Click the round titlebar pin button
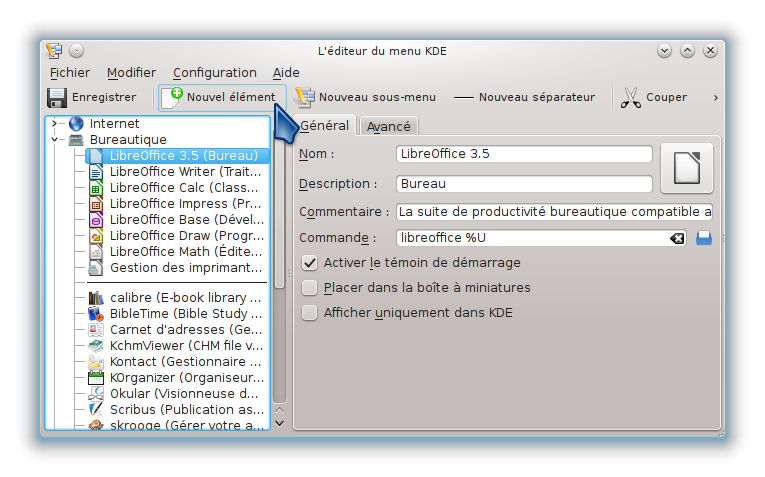This screenshot has width=765, height=477. (77, 51)
